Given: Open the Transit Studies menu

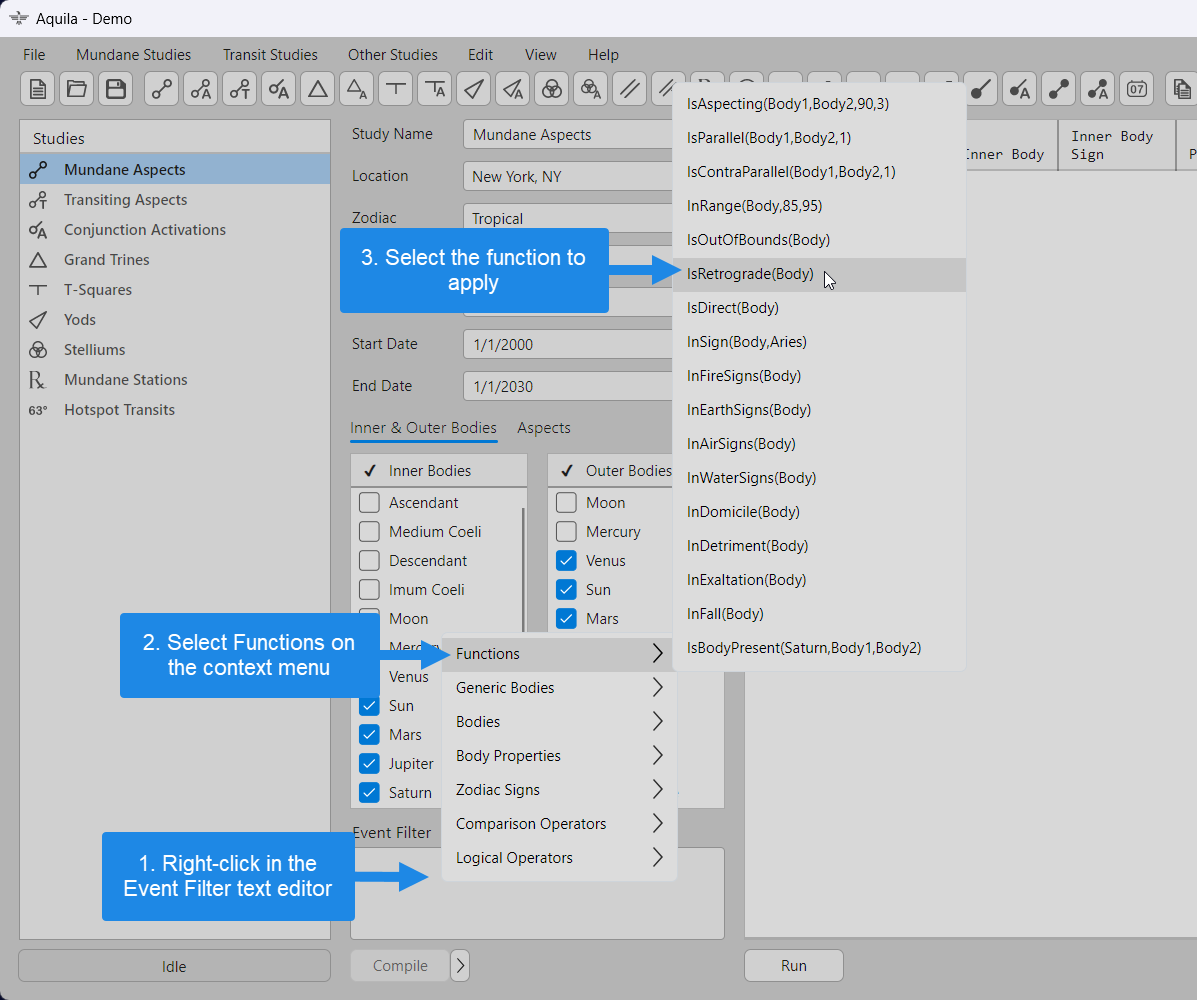Looking at the screenshot, I should [270, 55].
